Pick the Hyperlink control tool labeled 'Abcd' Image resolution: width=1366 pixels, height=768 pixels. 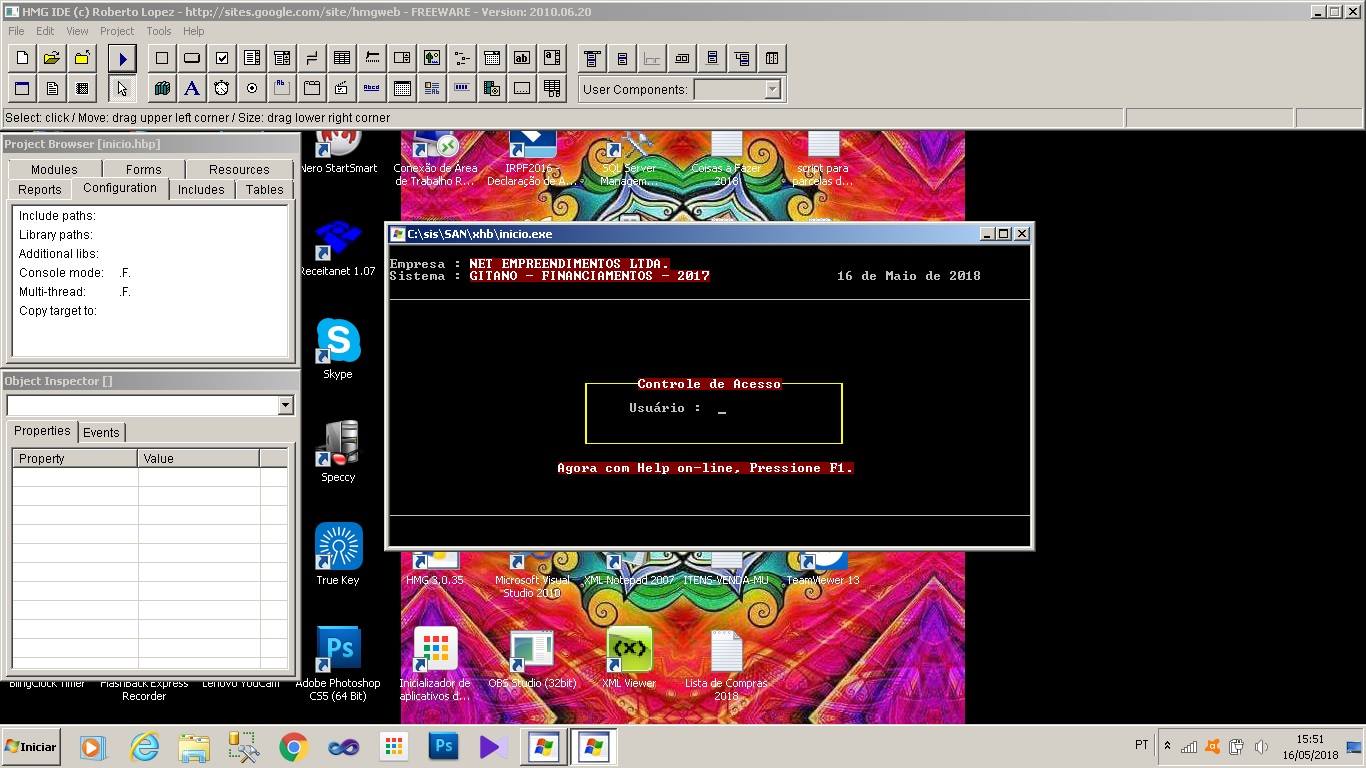tap(372, 88)
